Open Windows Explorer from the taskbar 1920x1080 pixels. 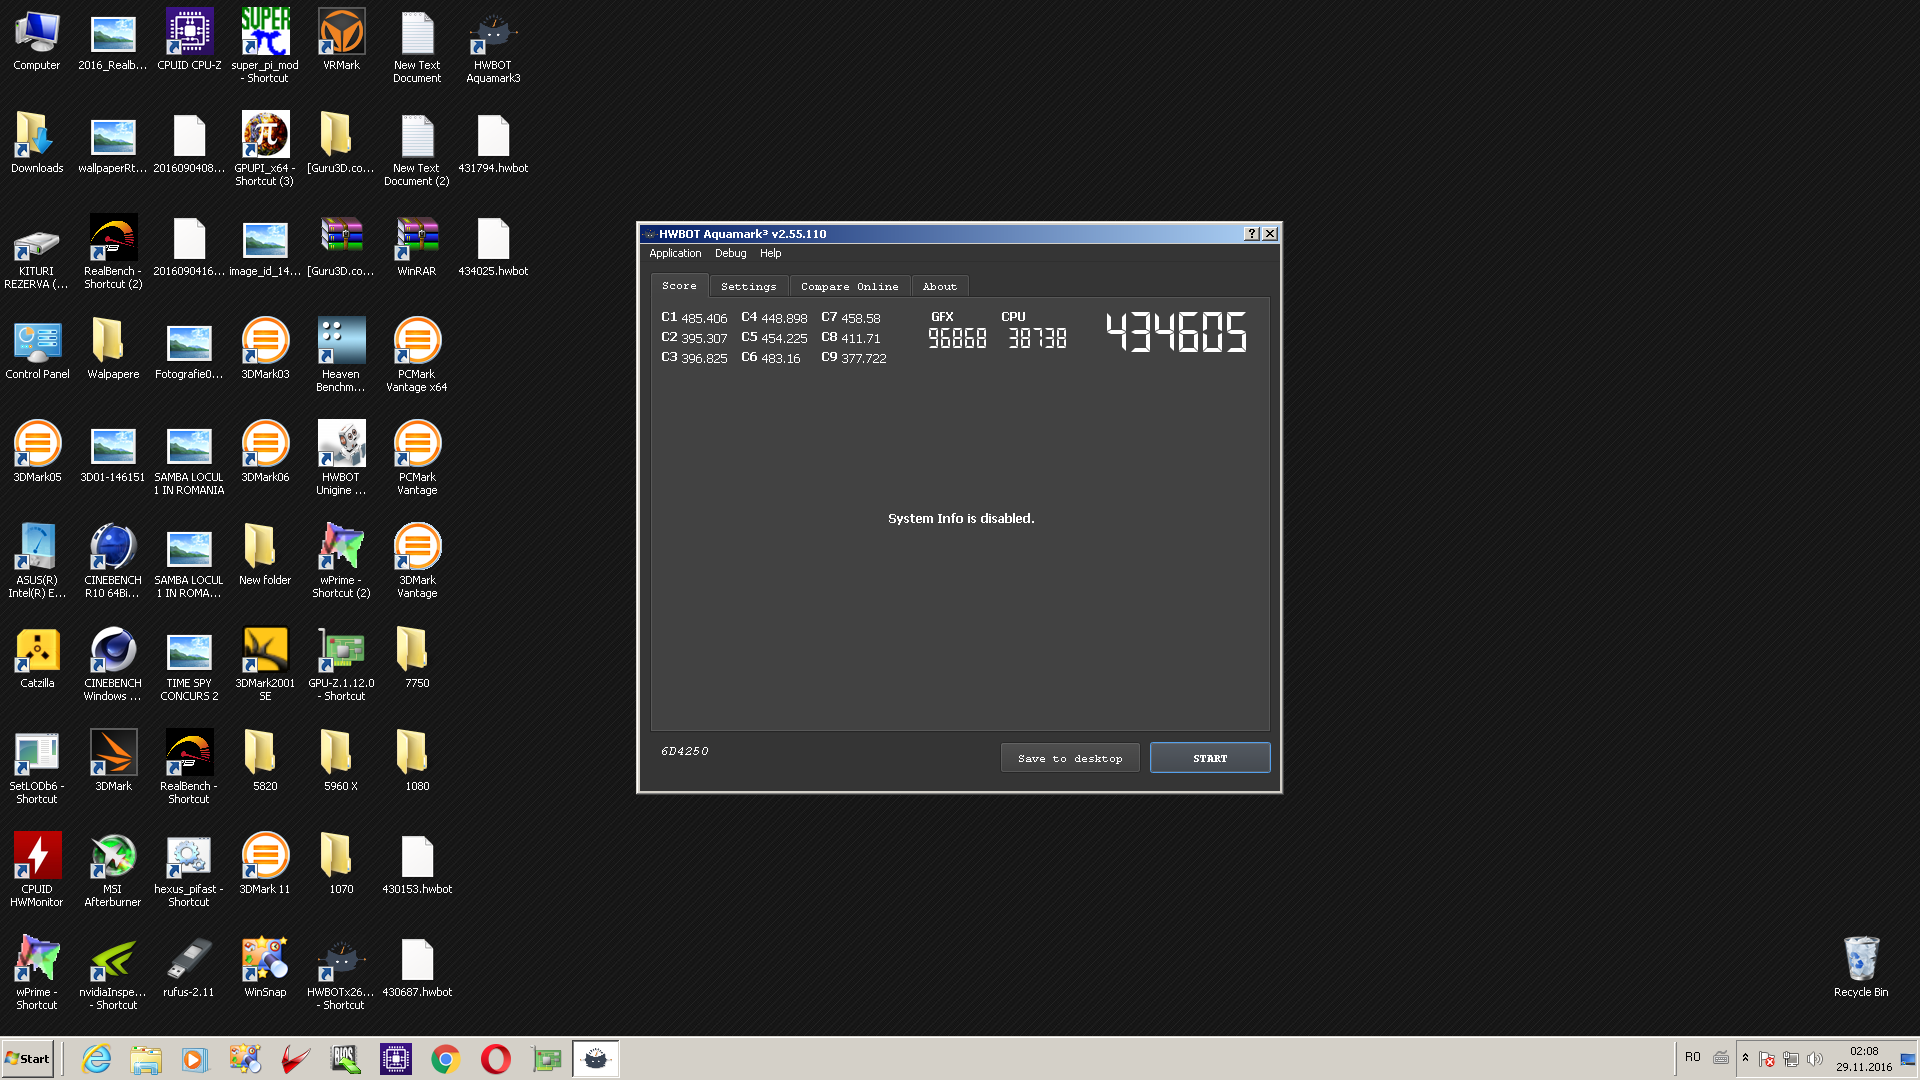coord(146,1058)
